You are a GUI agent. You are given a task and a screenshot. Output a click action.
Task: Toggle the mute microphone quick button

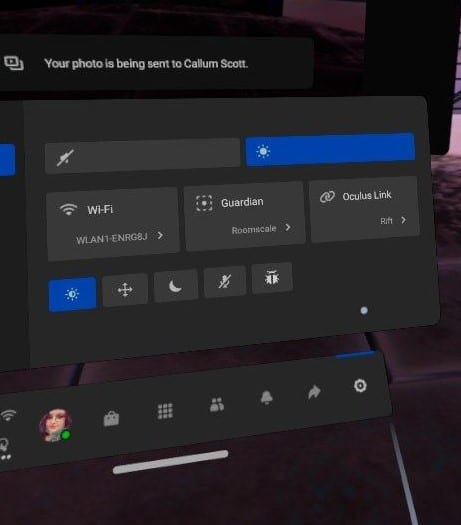tap(225, 281)
